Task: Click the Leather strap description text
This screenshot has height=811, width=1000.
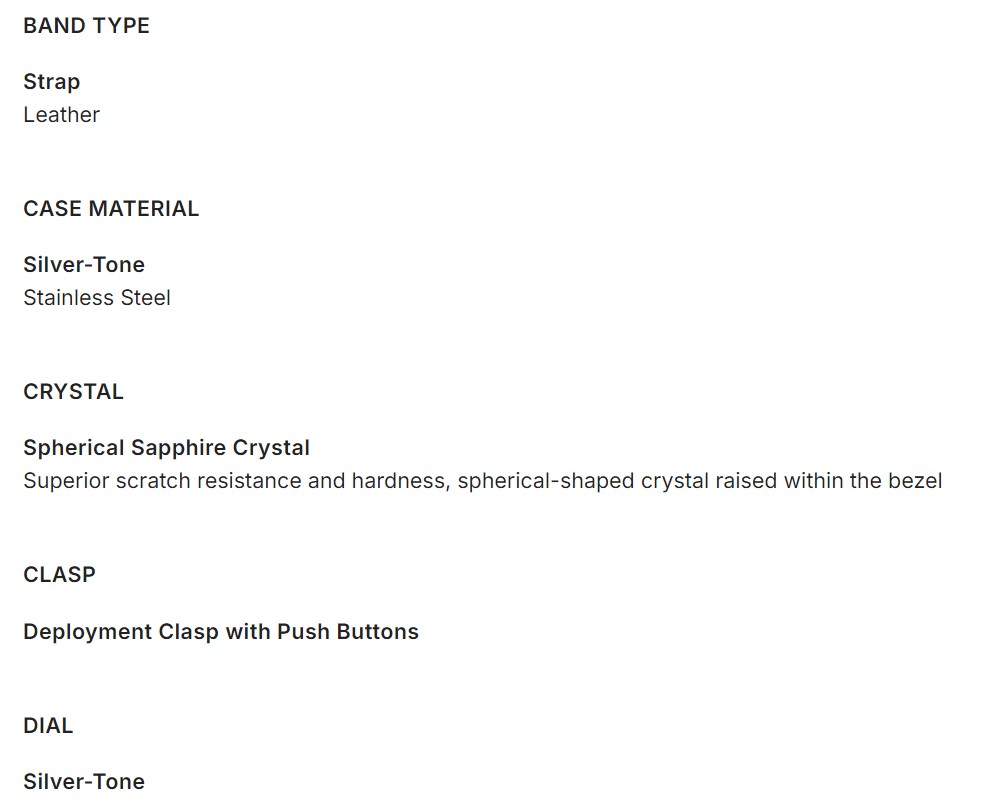Action: pyautogui.click(x=61, y=115)
